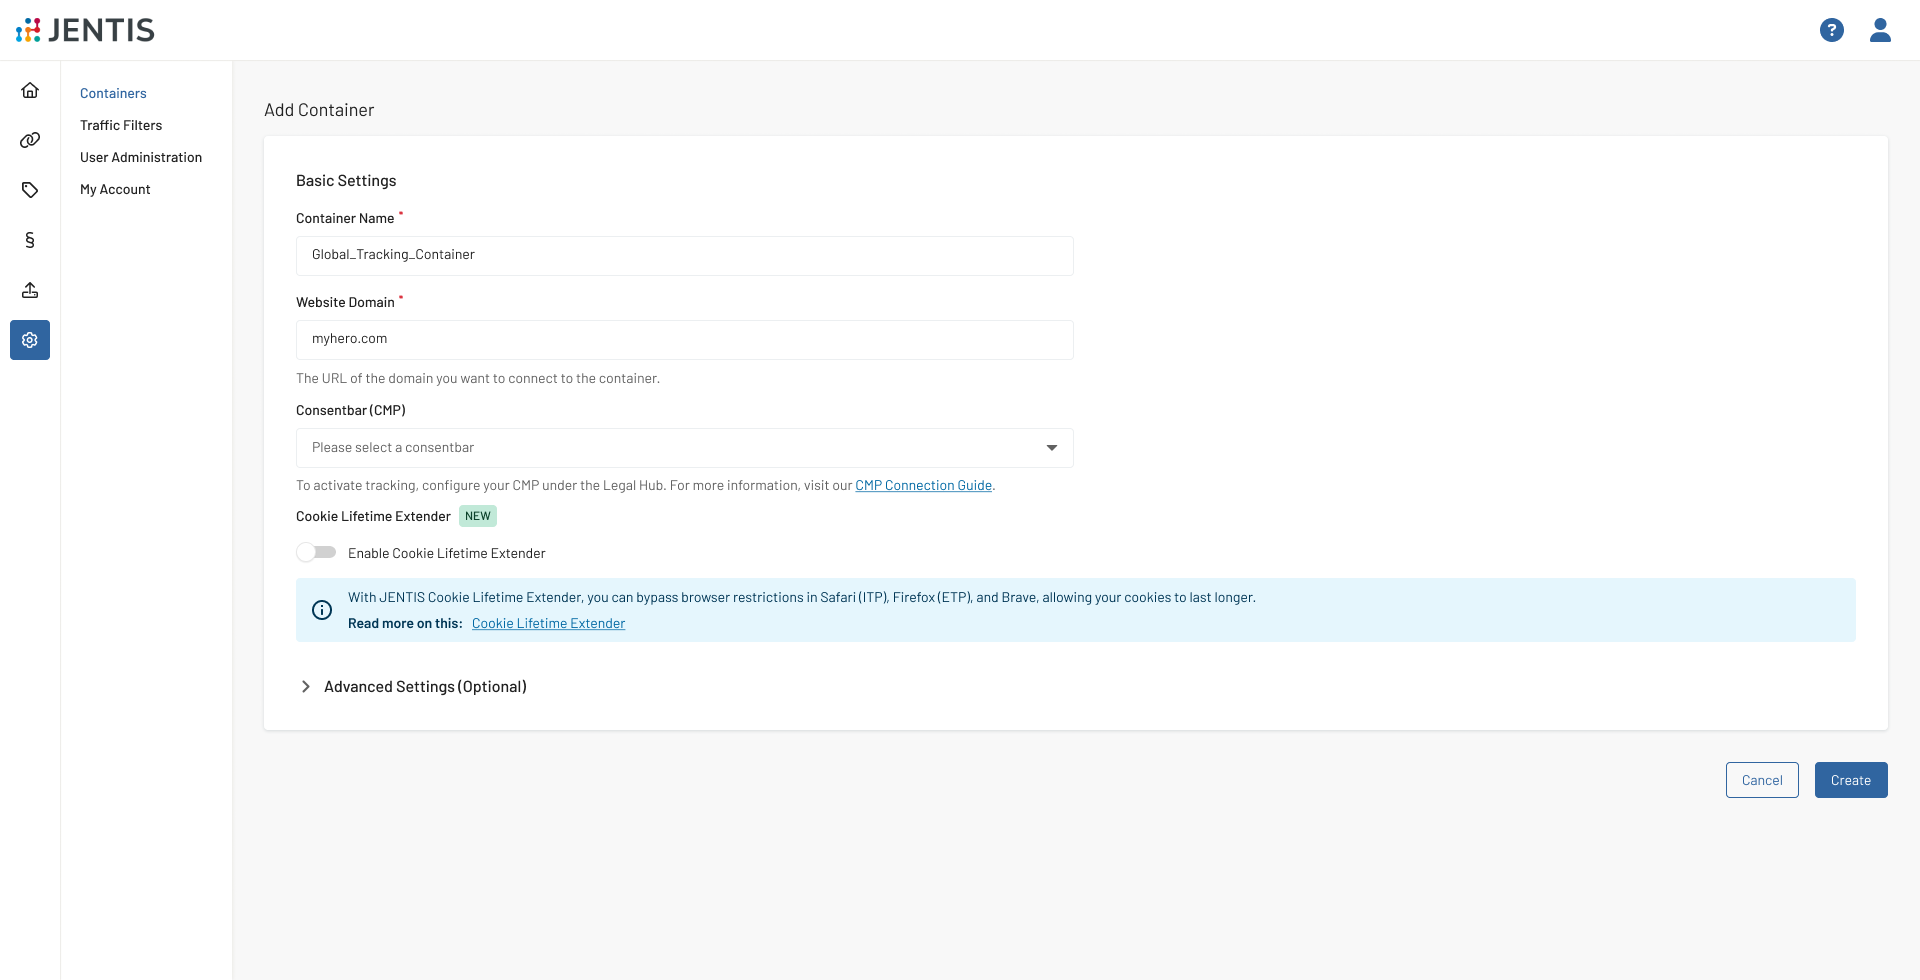The height and width of the screenshot is (980, 1920).
Task: Open the user profile icon
Action: coord(1880,30)
